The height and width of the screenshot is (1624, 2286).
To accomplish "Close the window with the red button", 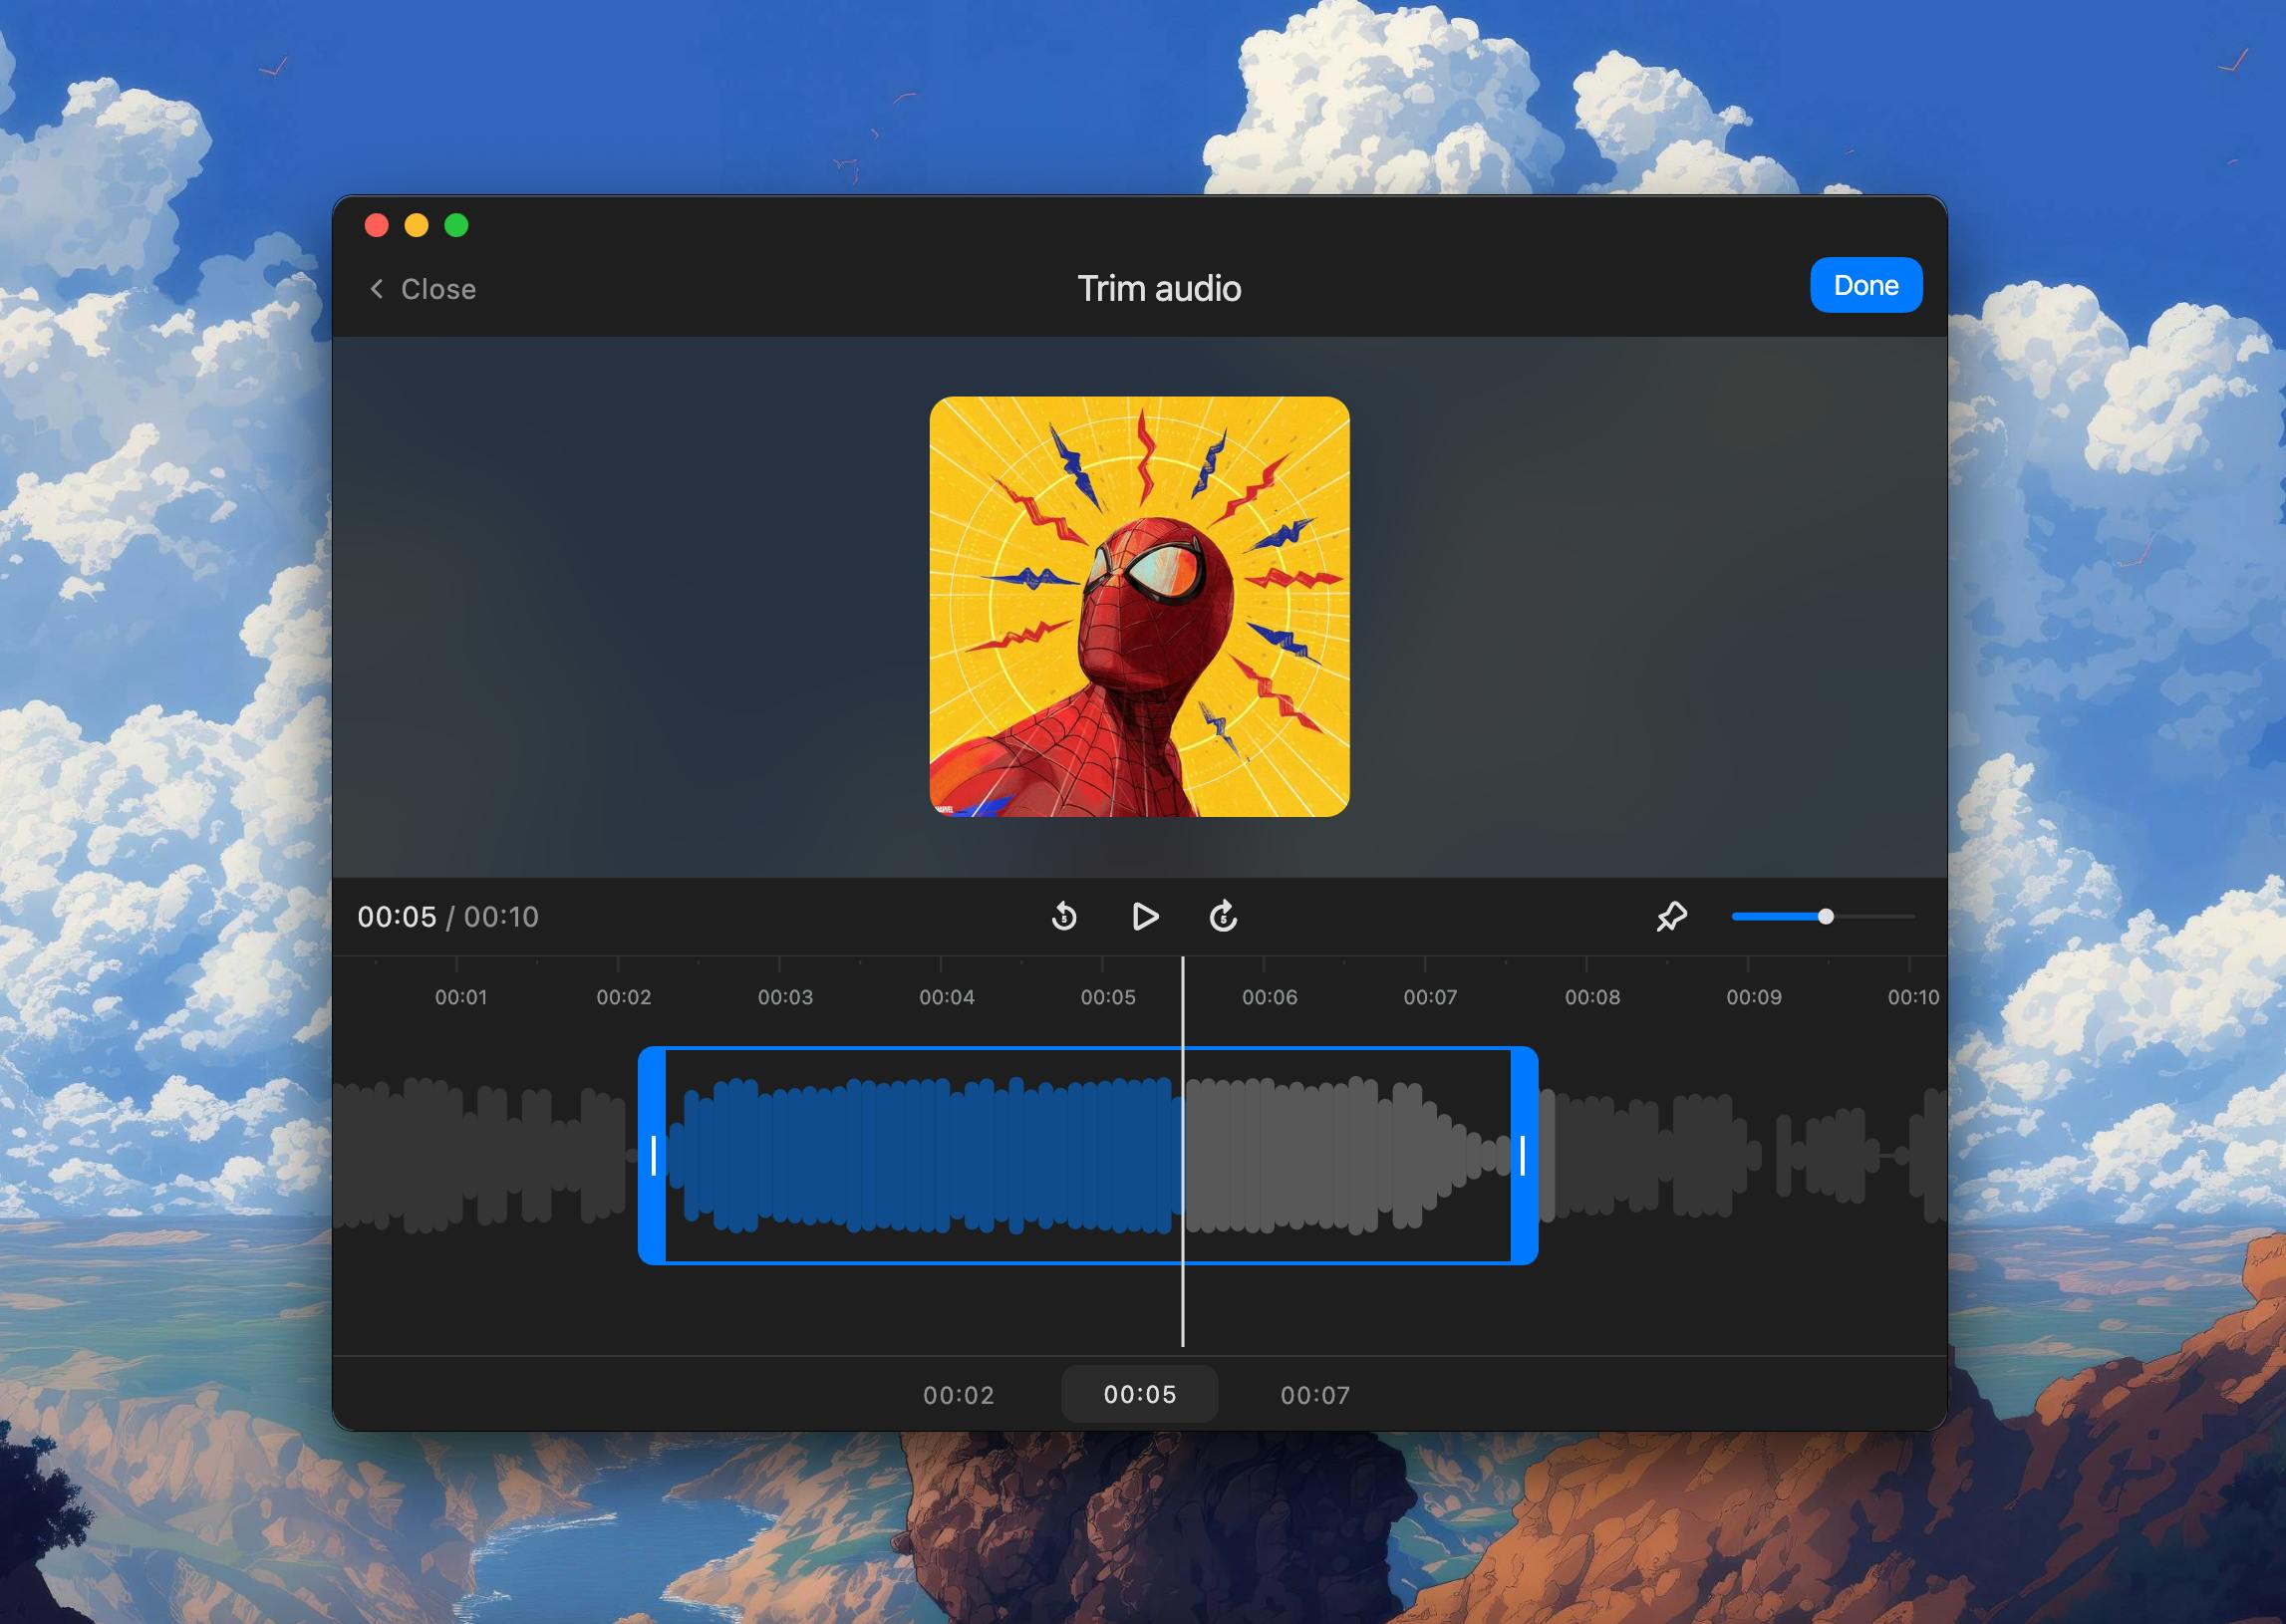I will [377, 225].
